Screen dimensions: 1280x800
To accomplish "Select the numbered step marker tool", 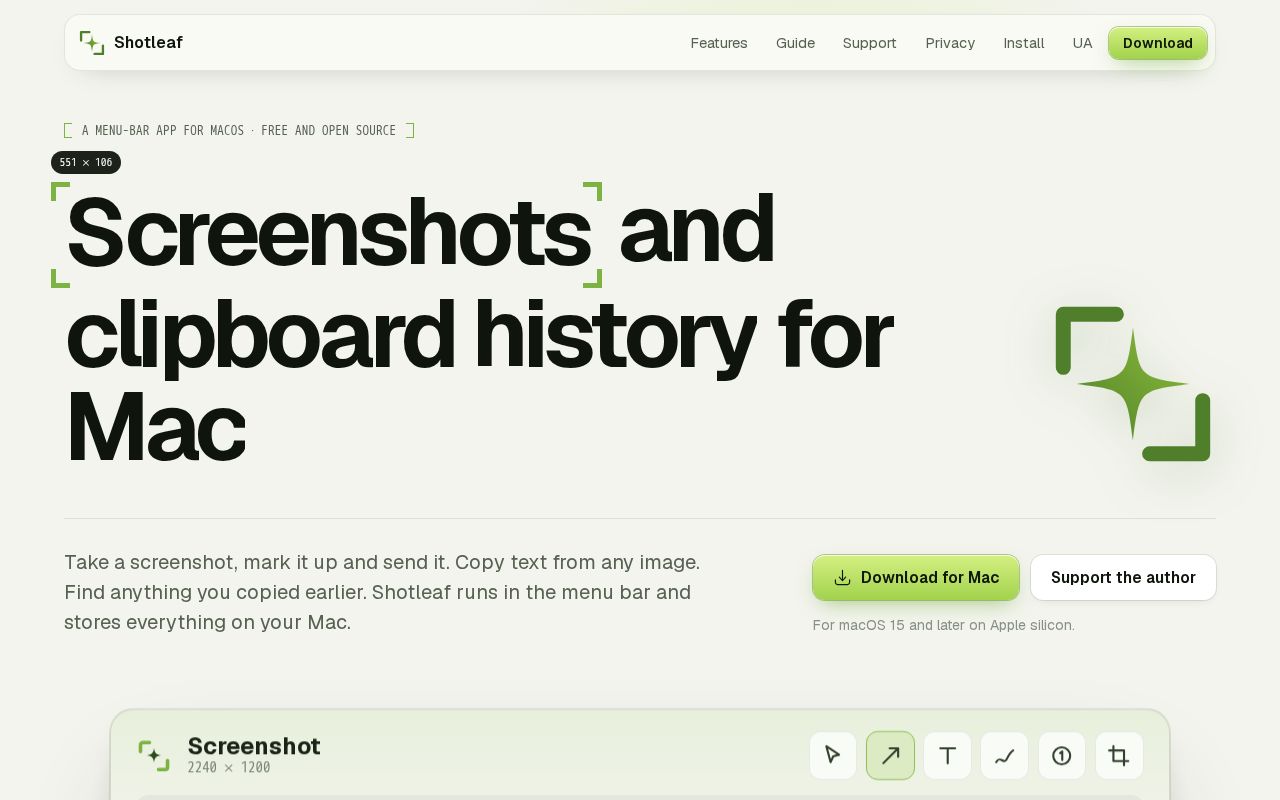I will tap(1062, 756).
